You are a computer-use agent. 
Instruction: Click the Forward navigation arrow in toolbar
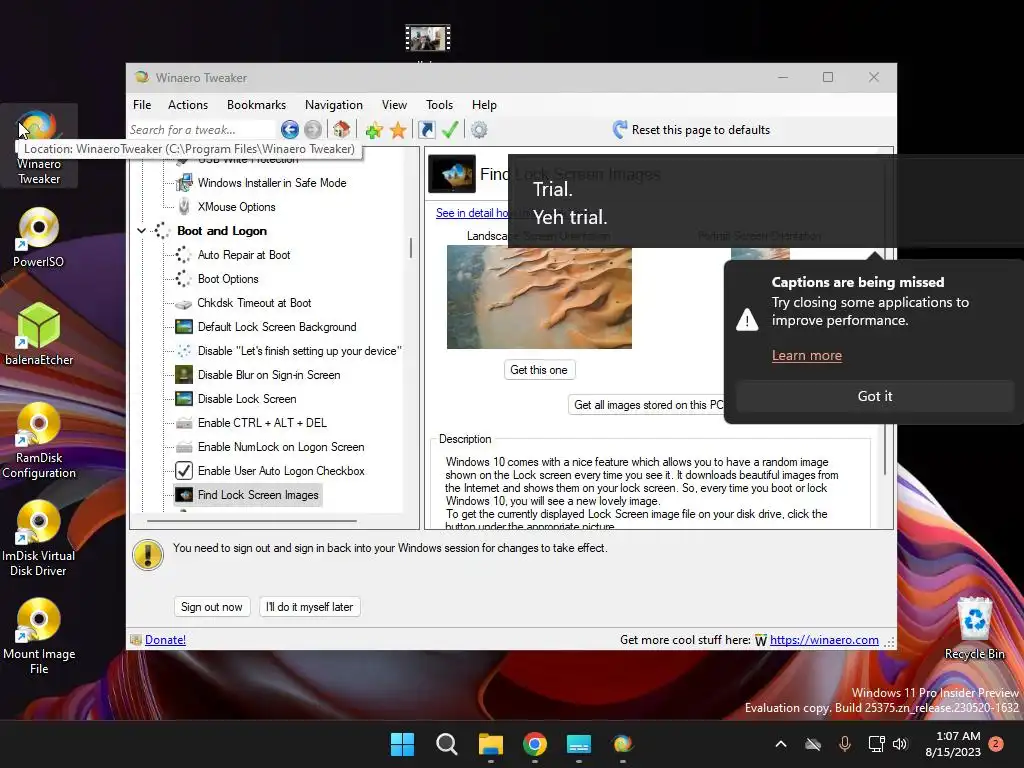click(313, 130)
